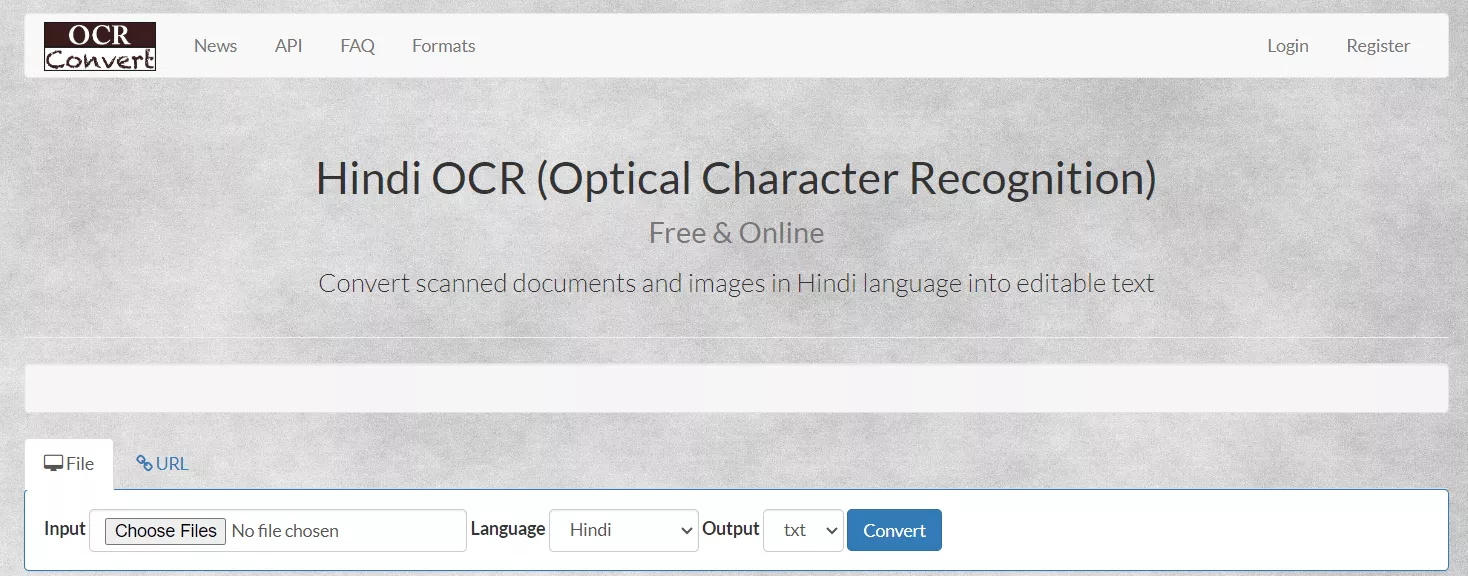This screenshot has width=1468, height=576.
Task: Switch to the URL tab
Action: 162,462
